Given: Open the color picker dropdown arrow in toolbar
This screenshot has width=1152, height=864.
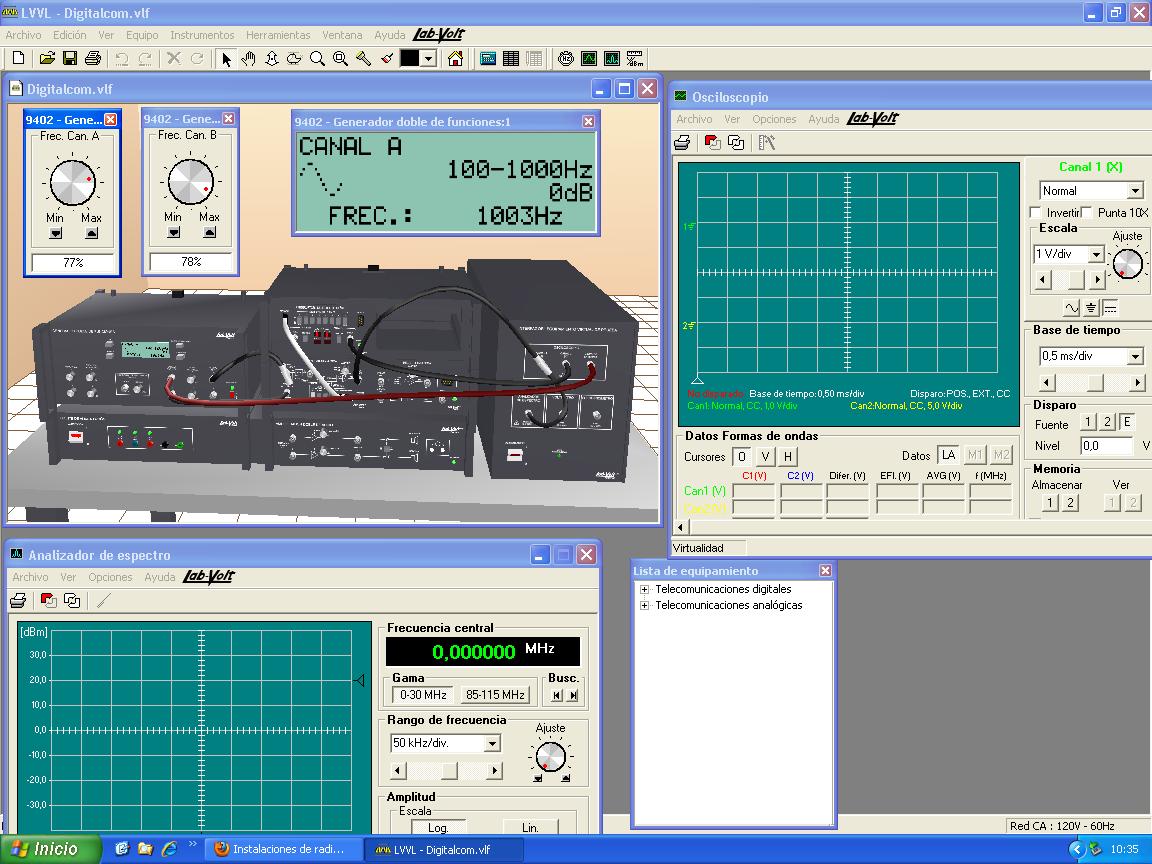Looking at the screenshot, I should click(x=429, y=59).
